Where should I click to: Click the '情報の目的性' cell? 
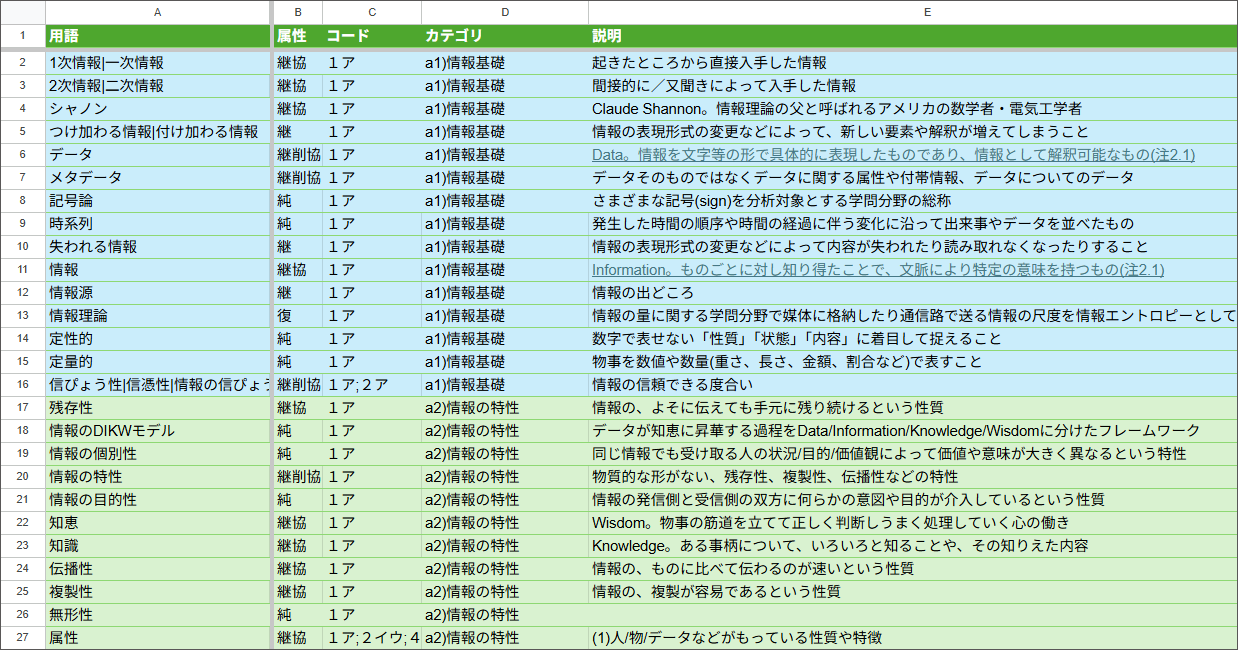tap(158, 500)
